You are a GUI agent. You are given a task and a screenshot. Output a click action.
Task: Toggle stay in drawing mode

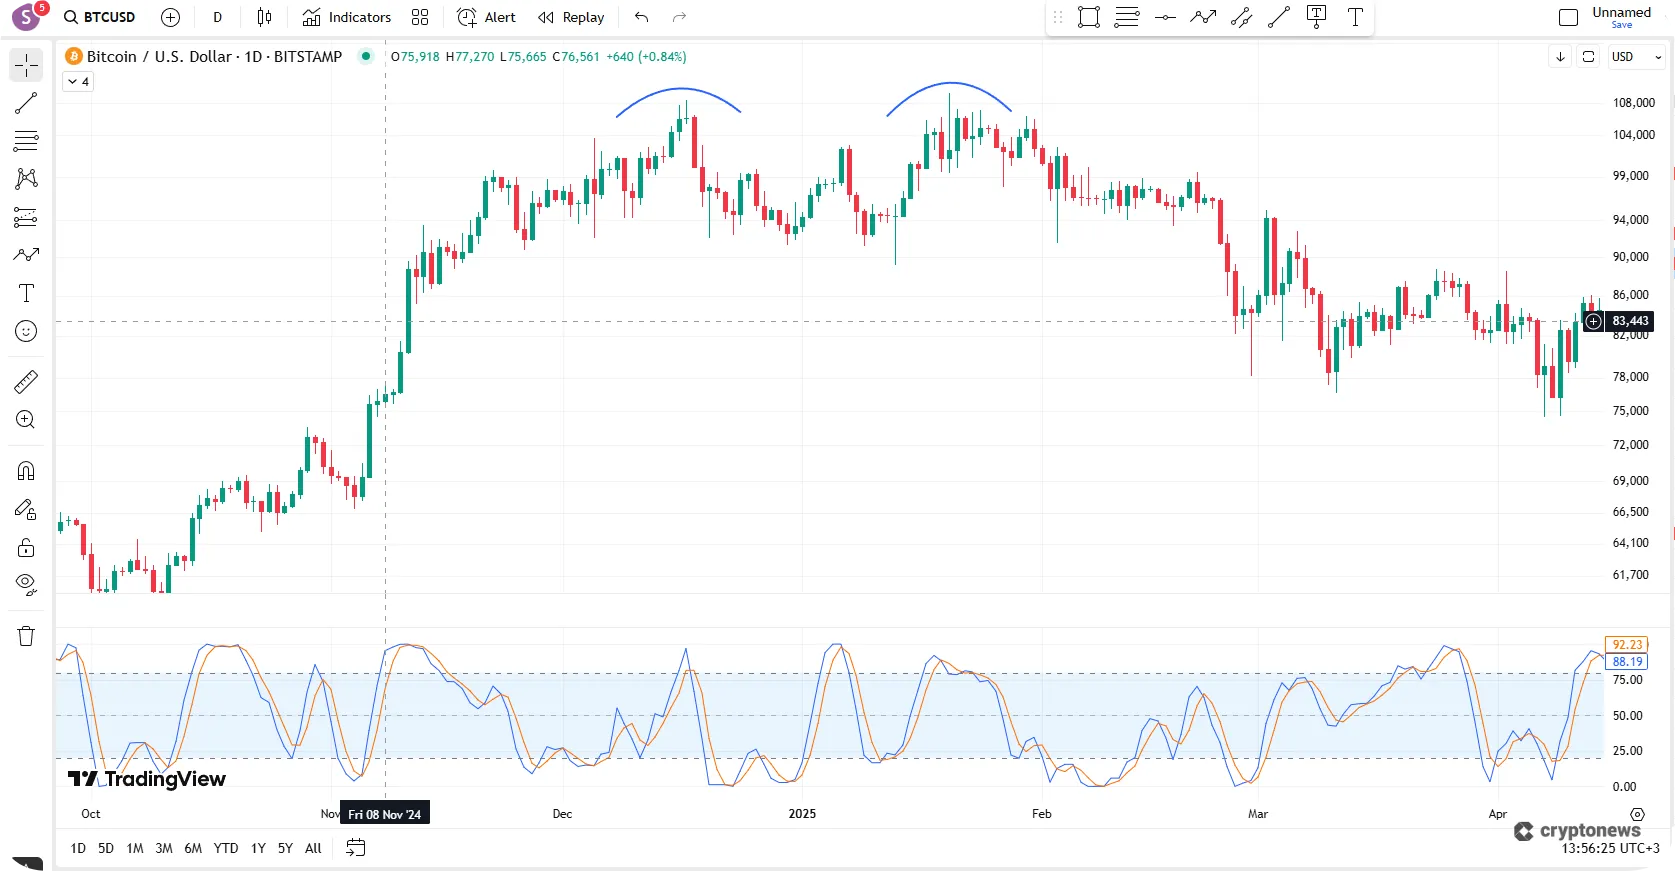pos(26,509)
